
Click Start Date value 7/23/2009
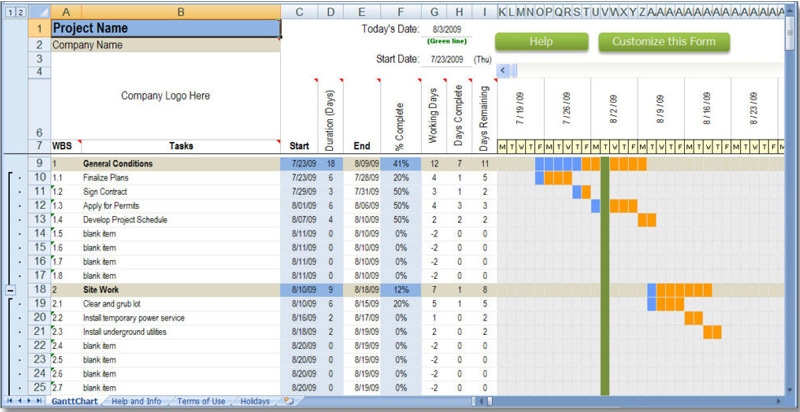click(446, 60)
